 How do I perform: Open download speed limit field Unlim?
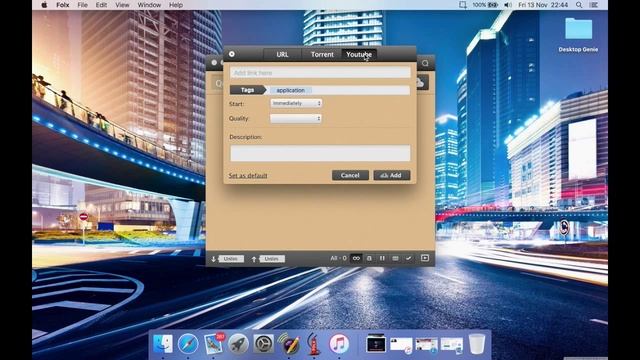tap(231, 259)
